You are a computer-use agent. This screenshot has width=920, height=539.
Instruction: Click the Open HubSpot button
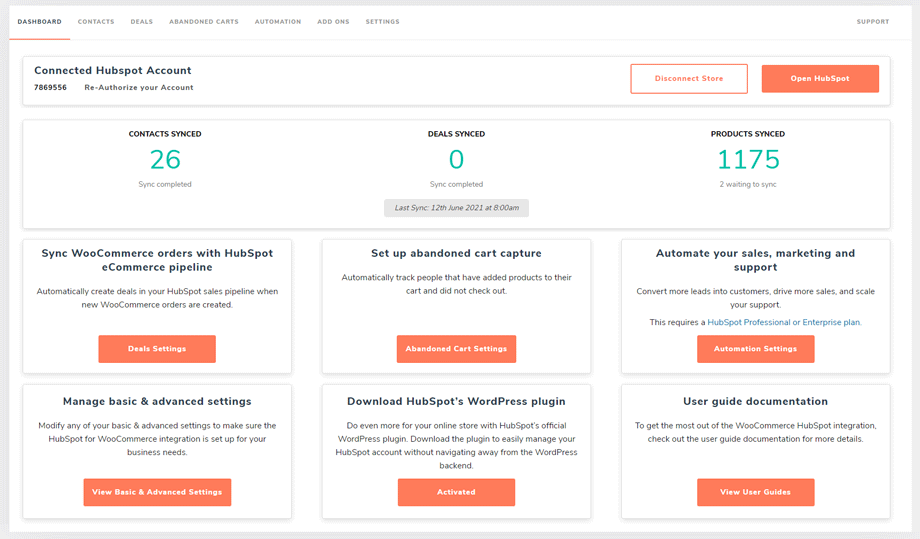pyautogui.click(x=820, y=79)
